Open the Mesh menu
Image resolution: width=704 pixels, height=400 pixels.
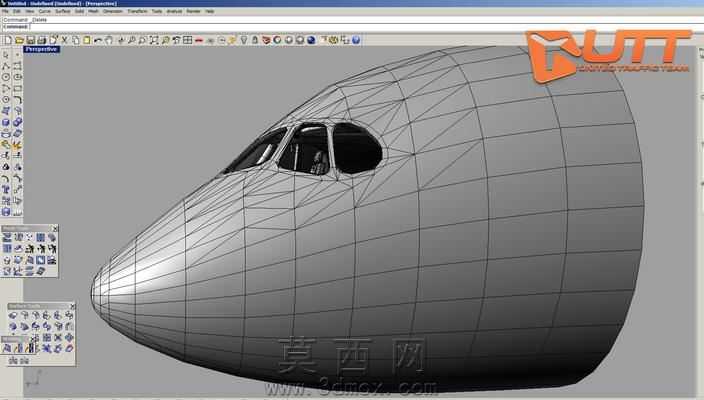point(93,11)
